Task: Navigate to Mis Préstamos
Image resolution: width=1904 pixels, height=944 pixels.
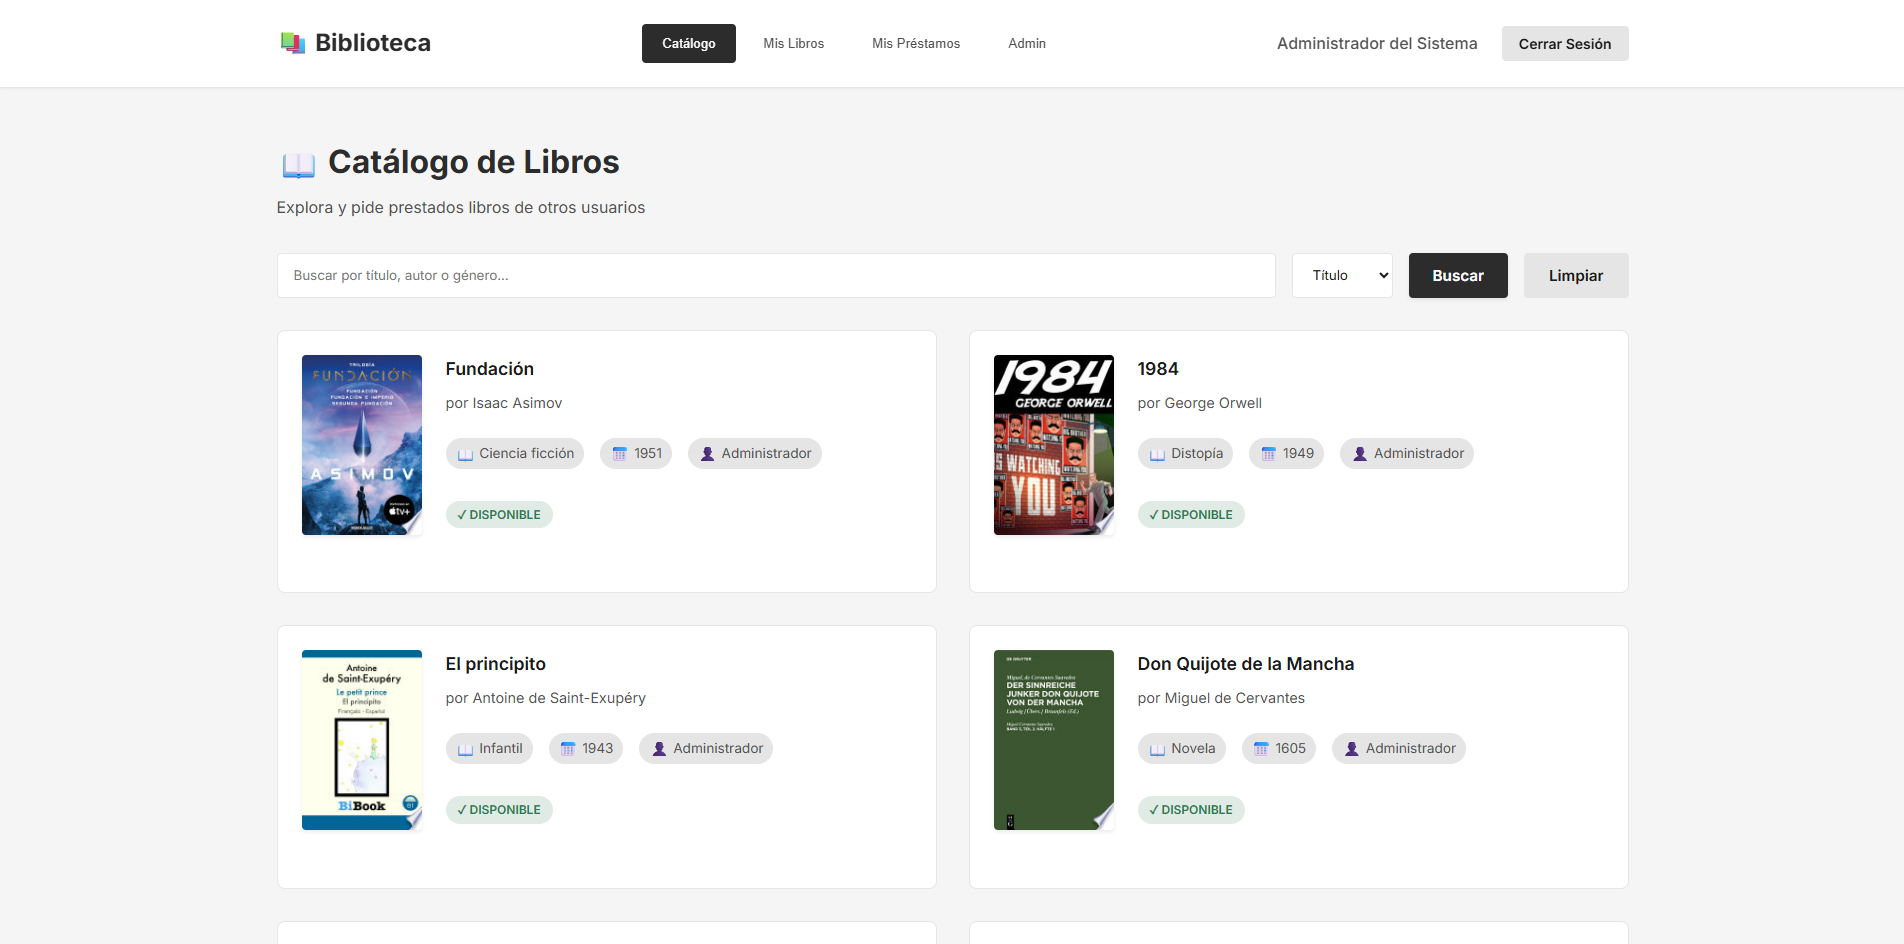Action: point(915,43)
